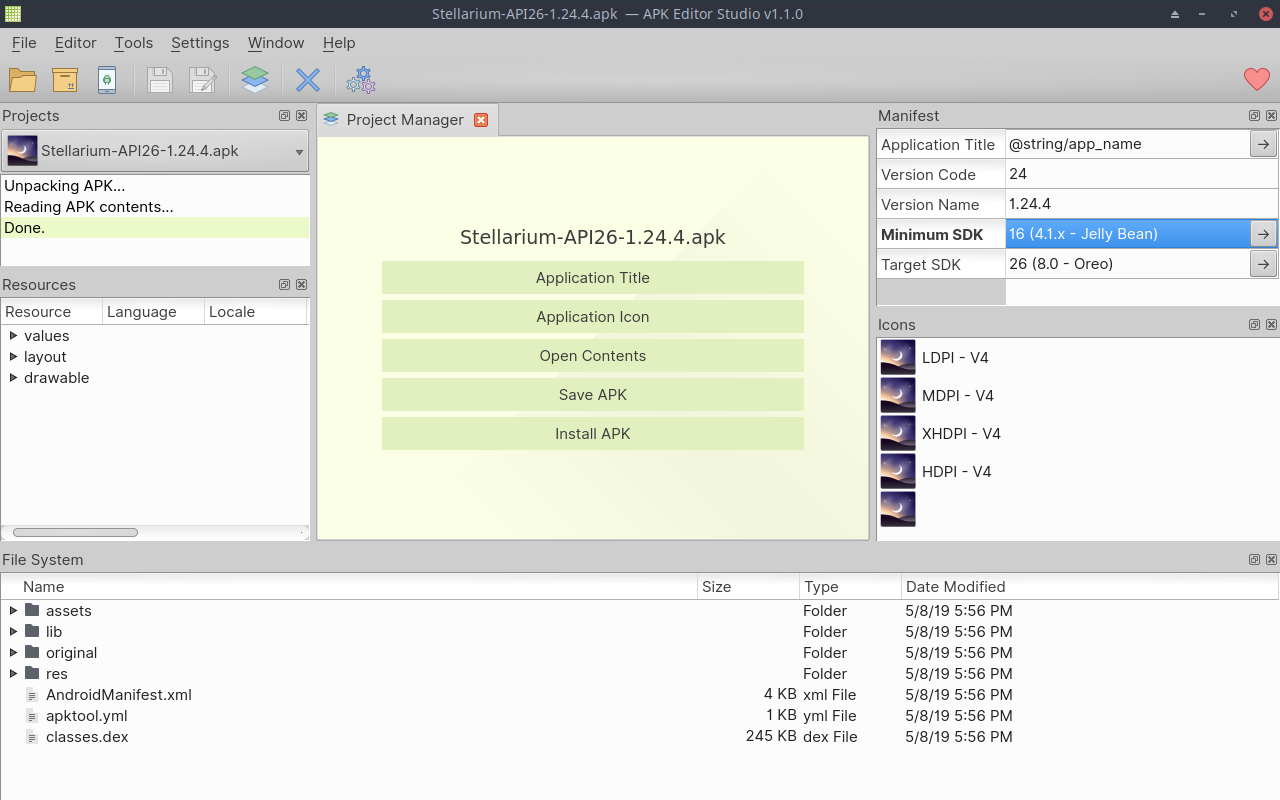Expand the assets folder
Screen dimensions: 1280x800
[x=13, y=610]
